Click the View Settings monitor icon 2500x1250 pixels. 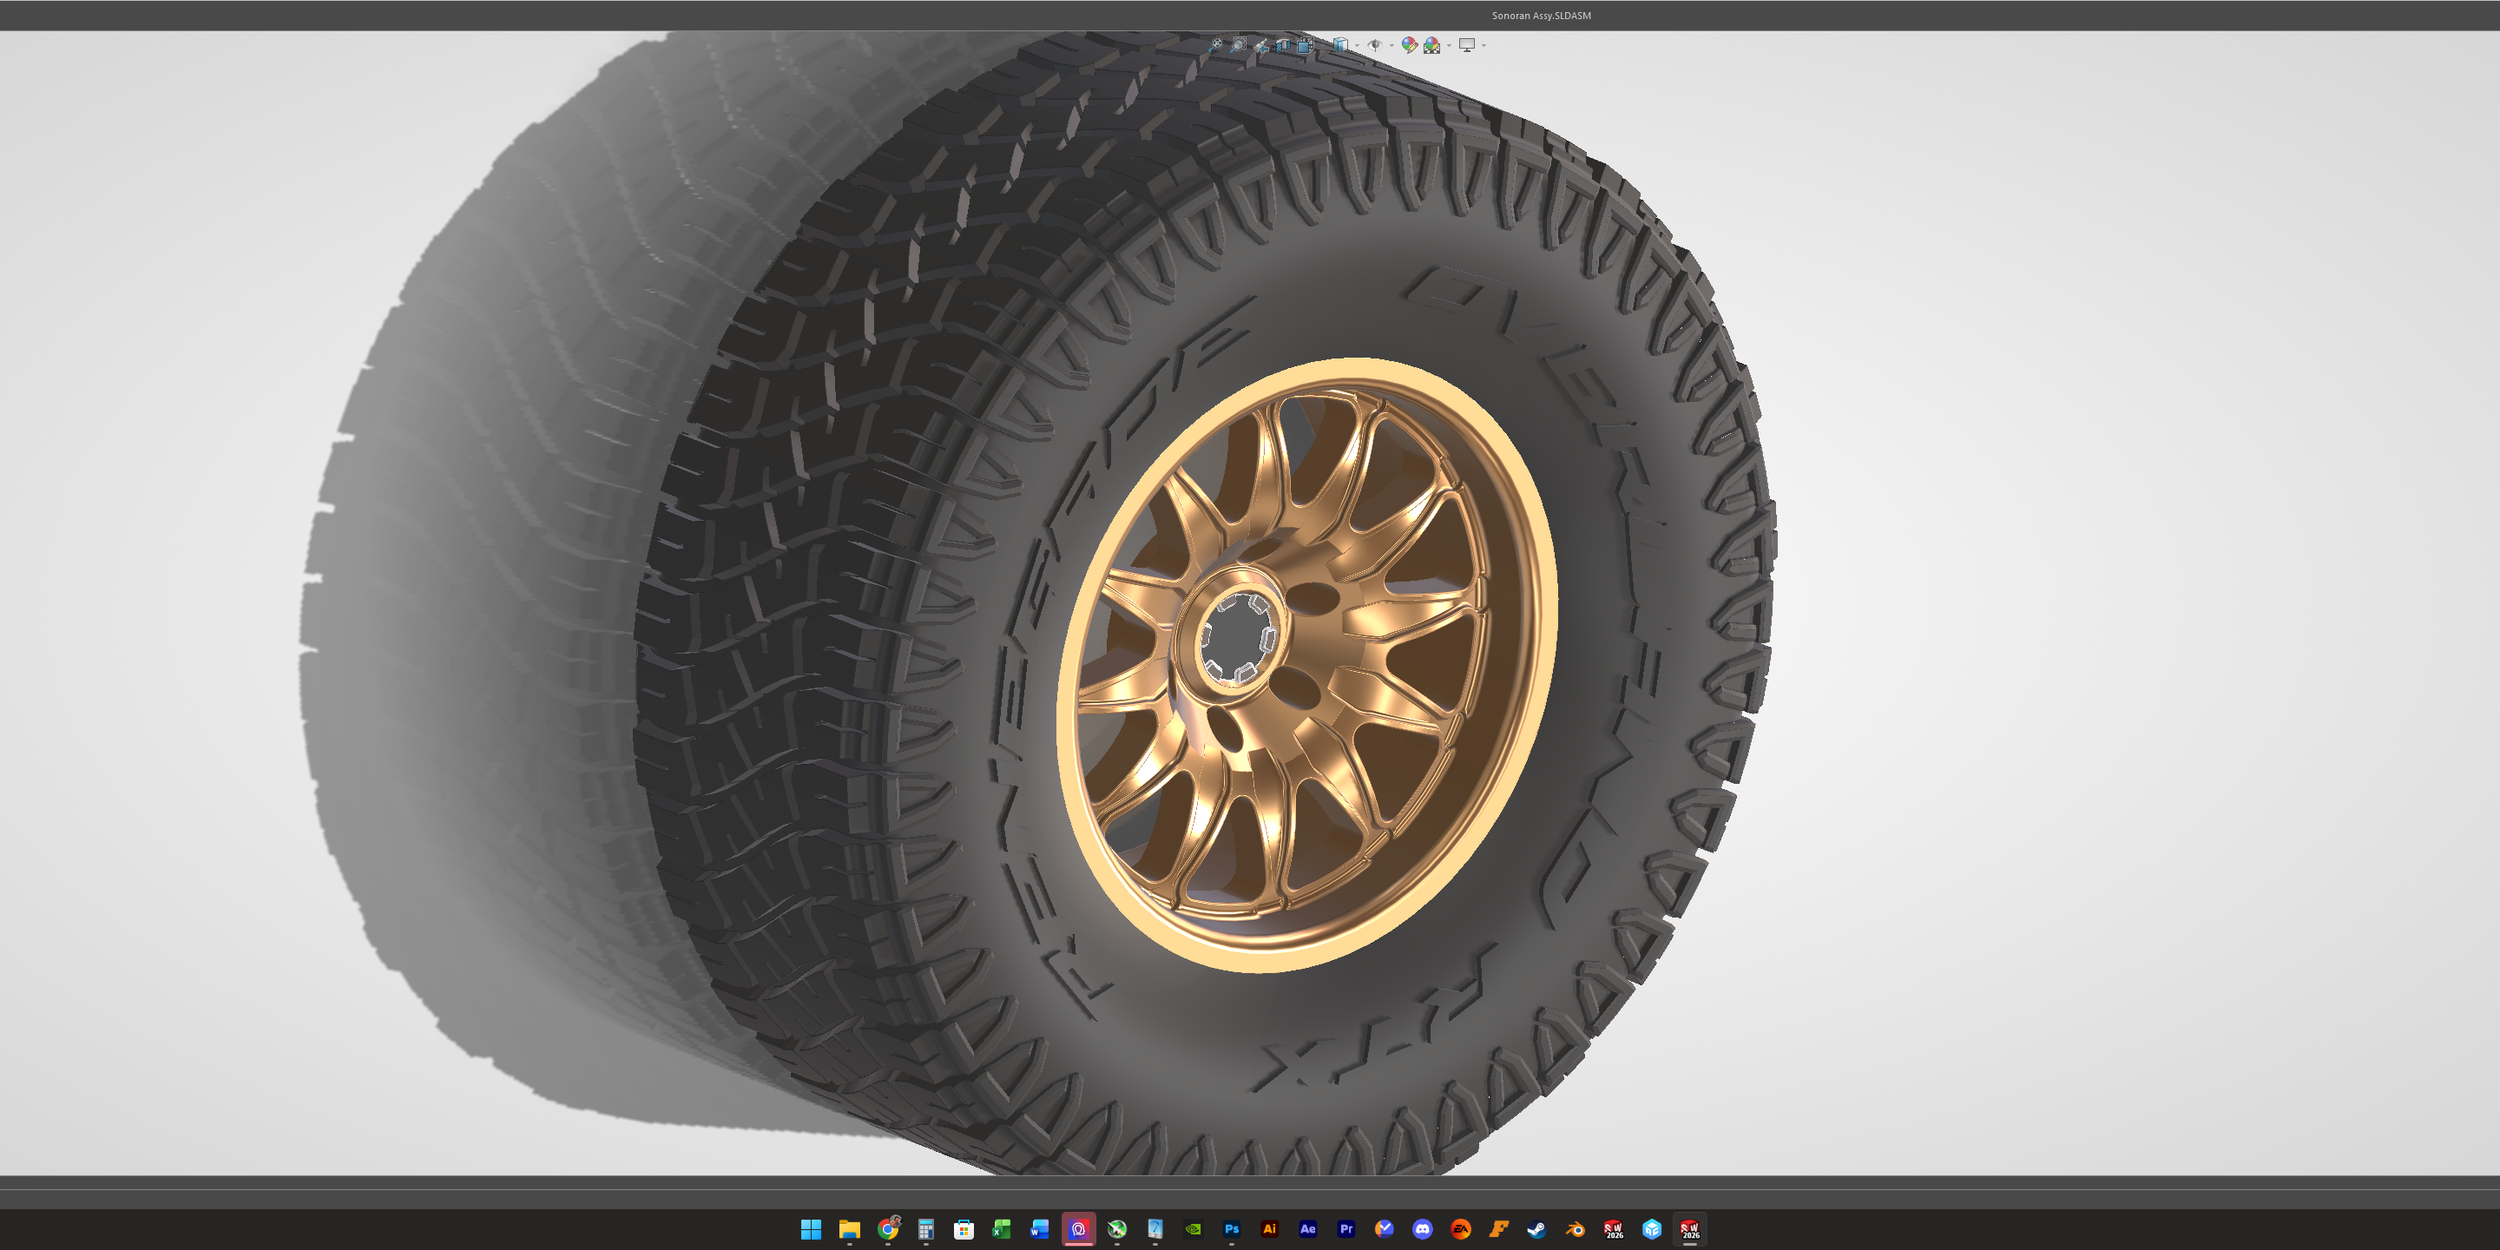coord(1467,45)
